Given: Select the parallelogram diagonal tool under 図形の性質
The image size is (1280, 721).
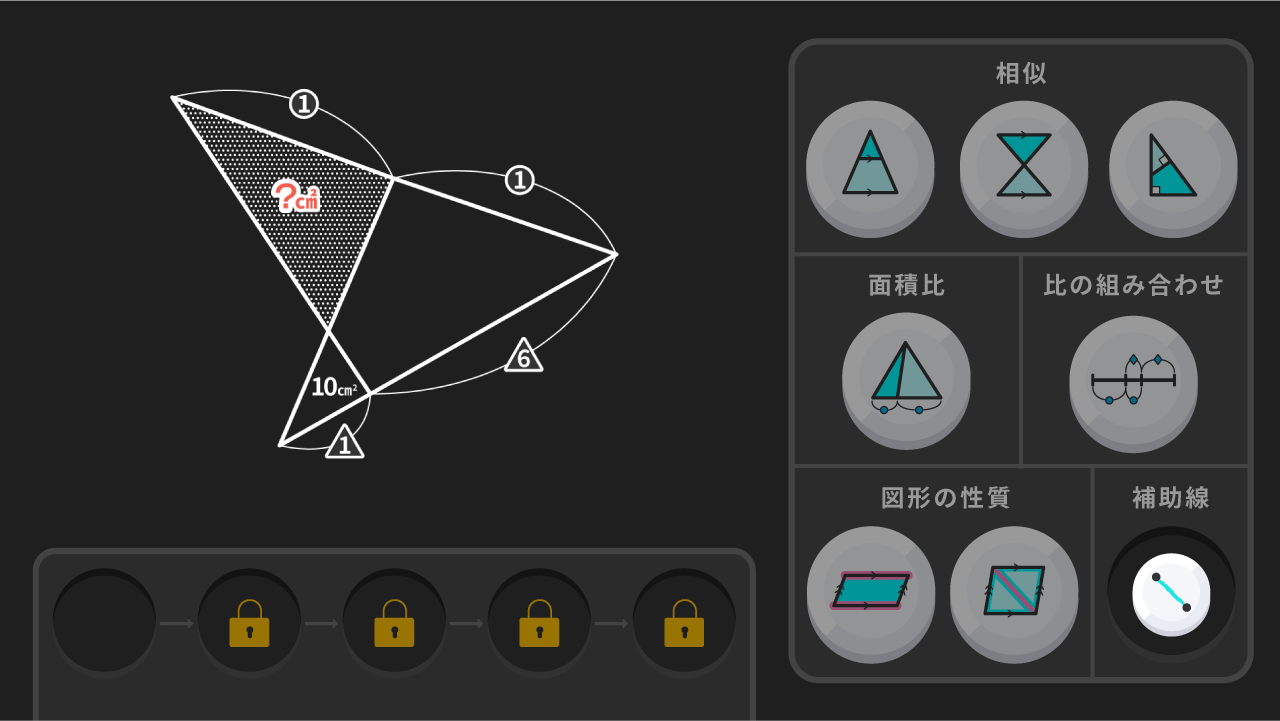Looking at the screenshot, I should click(1014, 592).
